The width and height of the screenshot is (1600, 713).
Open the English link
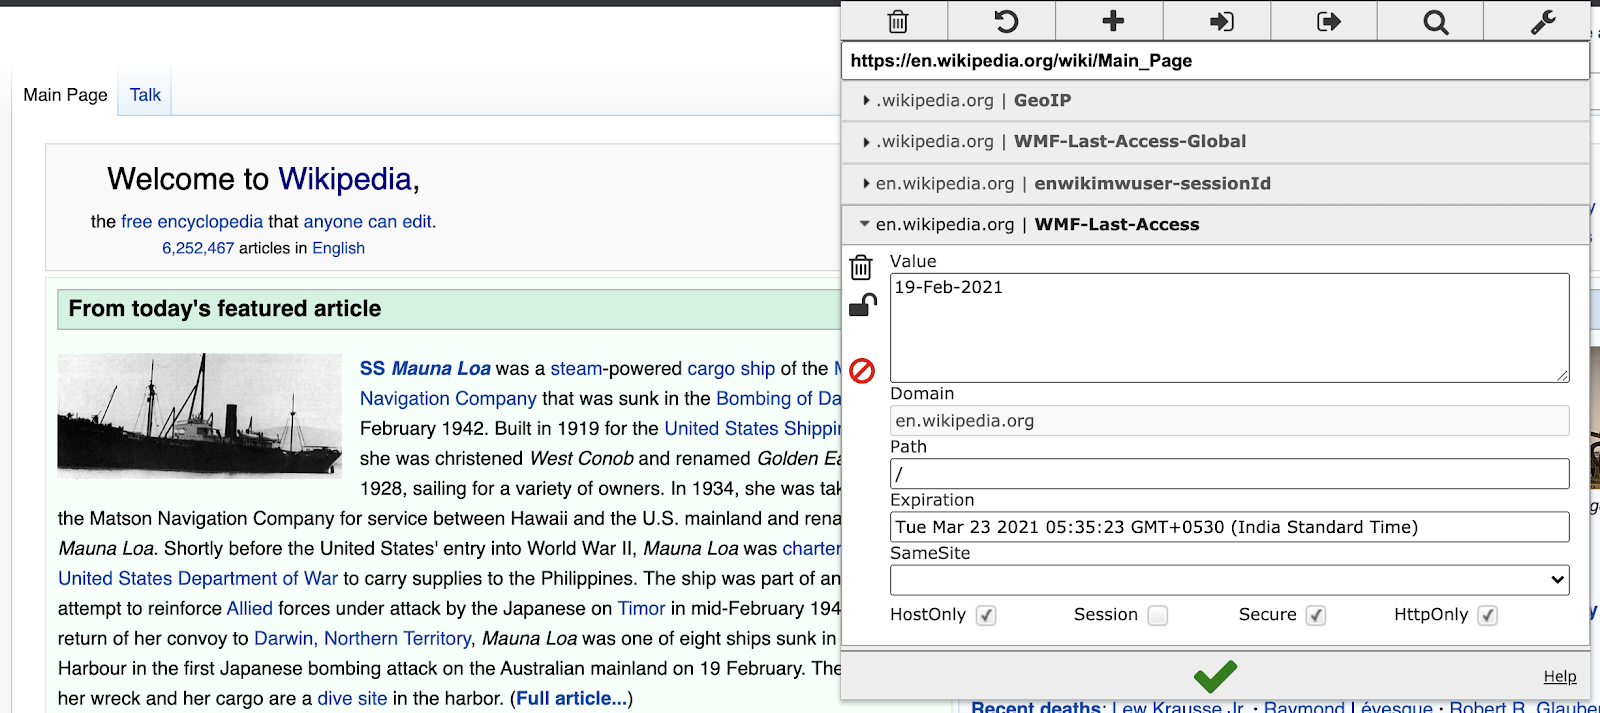click(x=338, y=248)
